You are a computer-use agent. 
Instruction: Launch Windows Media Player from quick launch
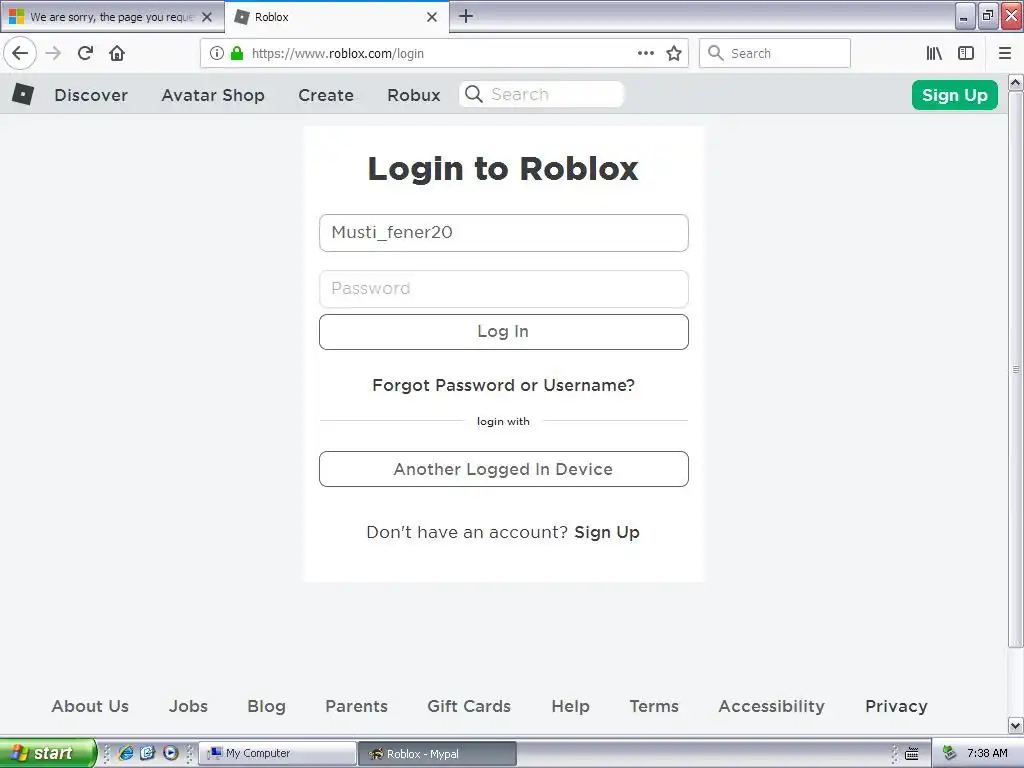point(170,753)
